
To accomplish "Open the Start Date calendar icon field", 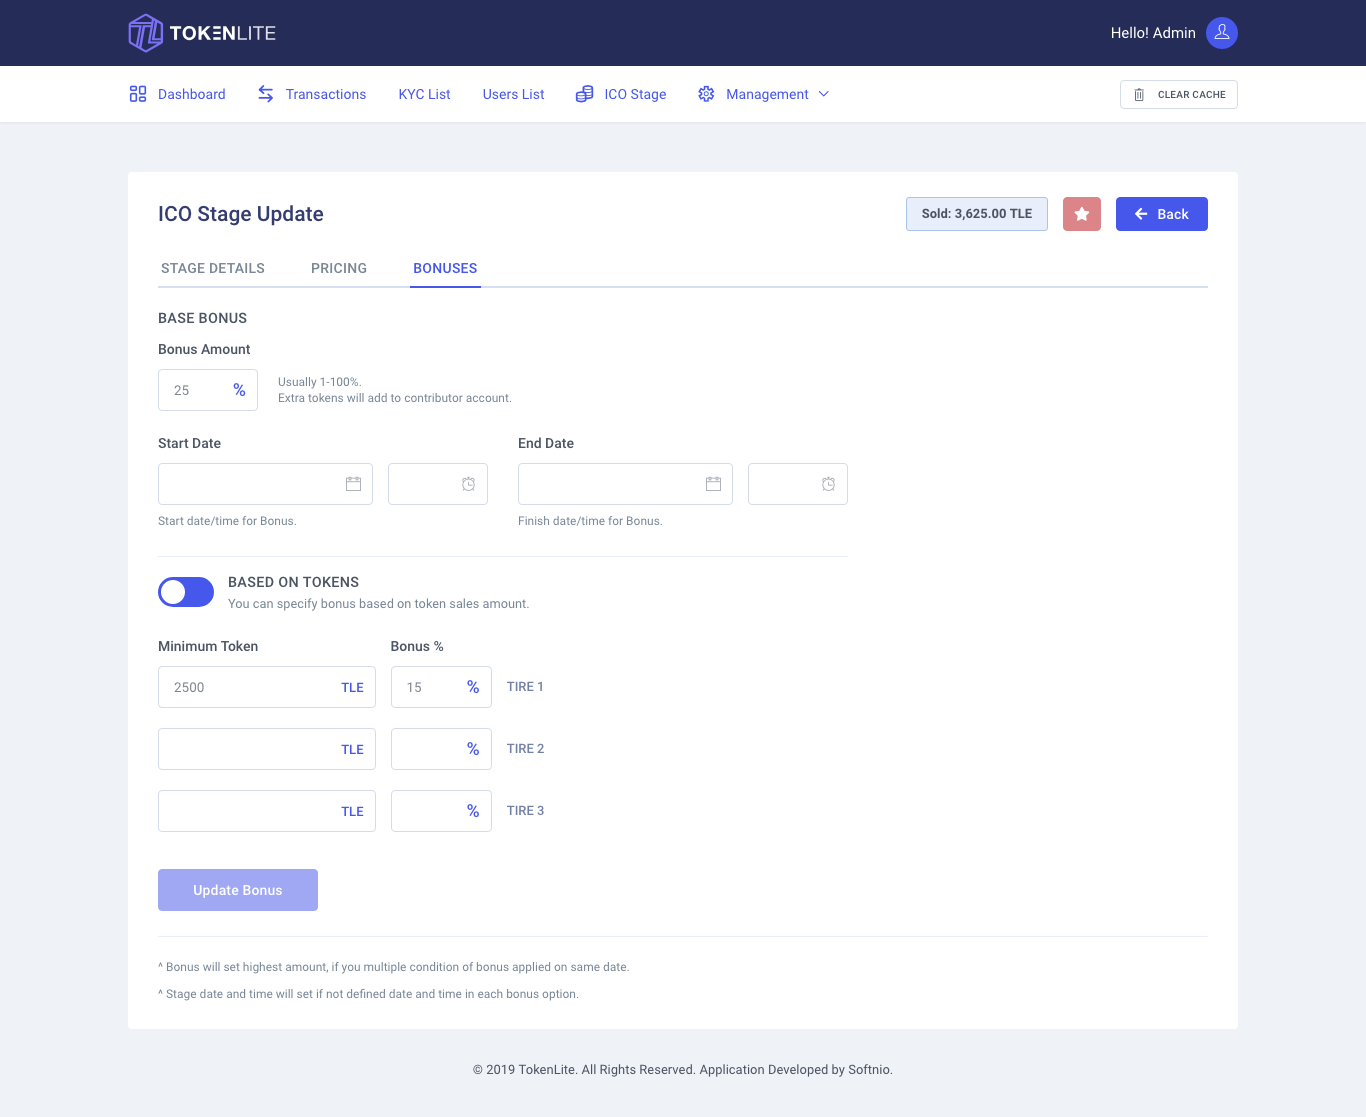I will [265, 484].
